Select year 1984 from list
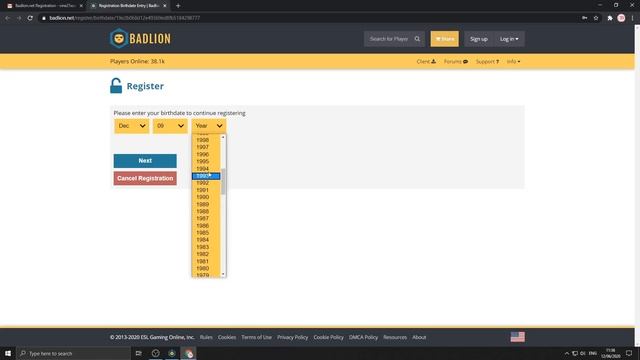The width and height of the screenshot is (640, 360). [206, 240]
